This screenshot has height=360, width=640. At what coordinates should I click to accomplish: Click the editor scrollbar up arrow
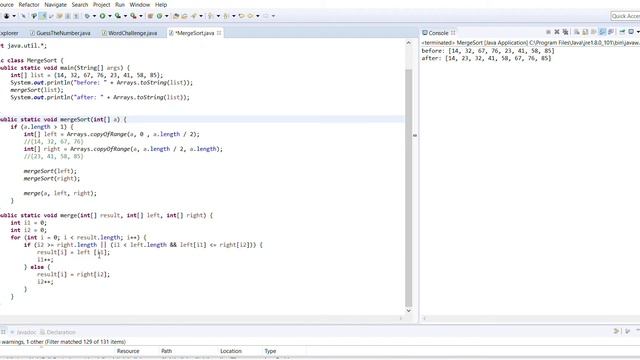point(409,42)
